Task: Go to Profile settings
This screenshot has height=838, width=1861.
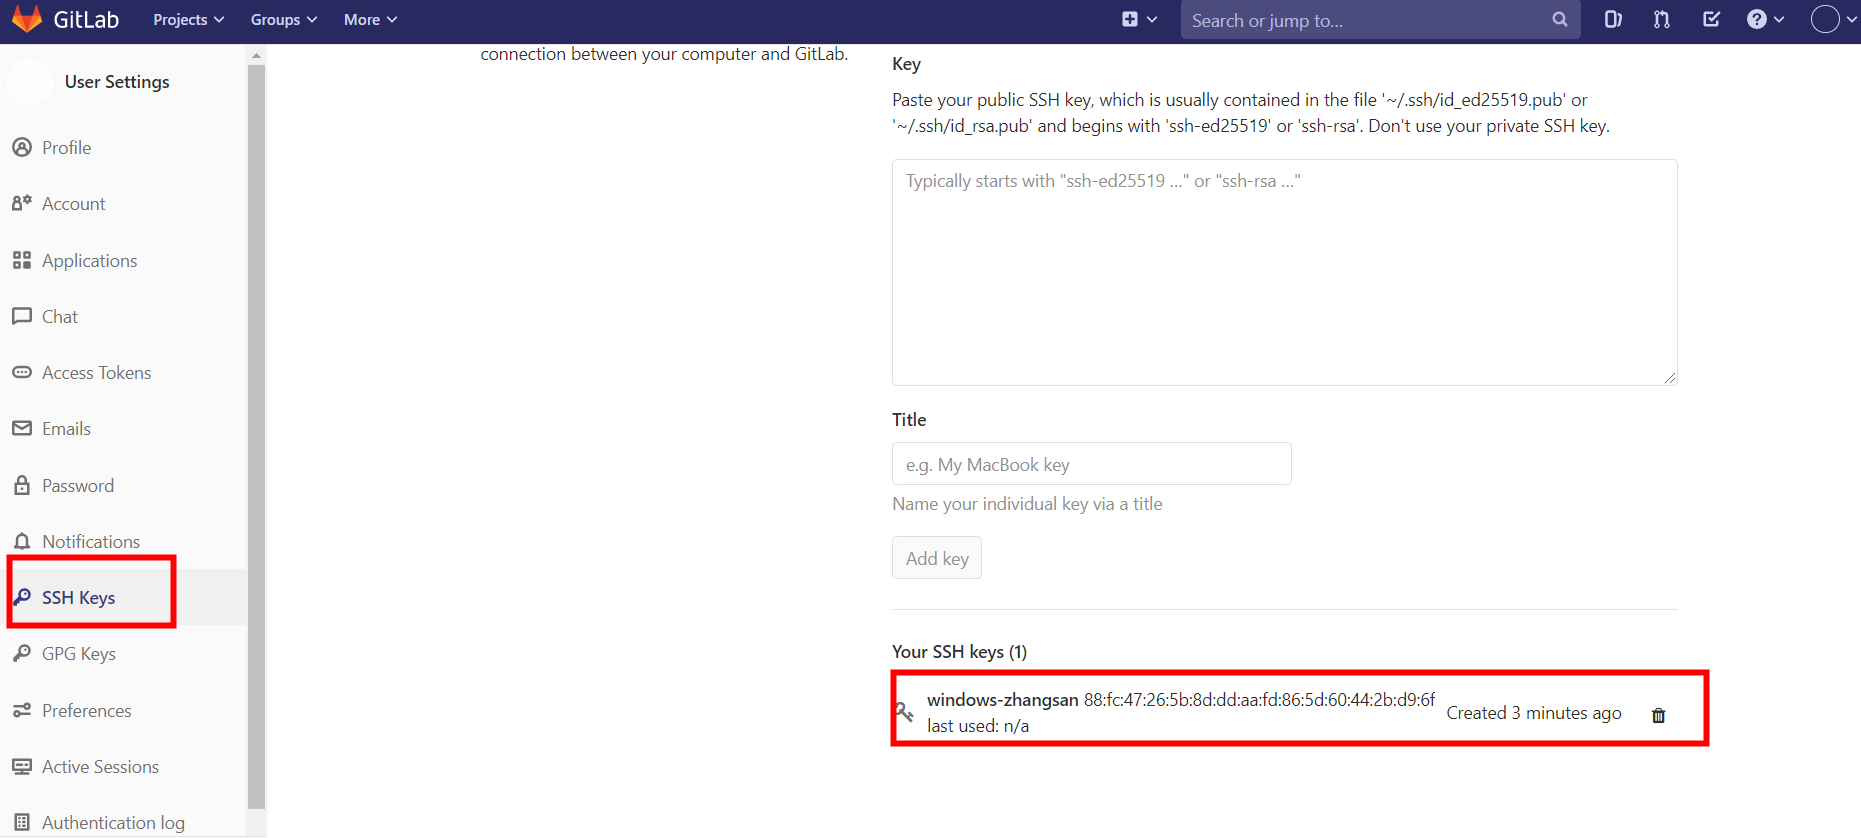Action: [x=66, y=148]
